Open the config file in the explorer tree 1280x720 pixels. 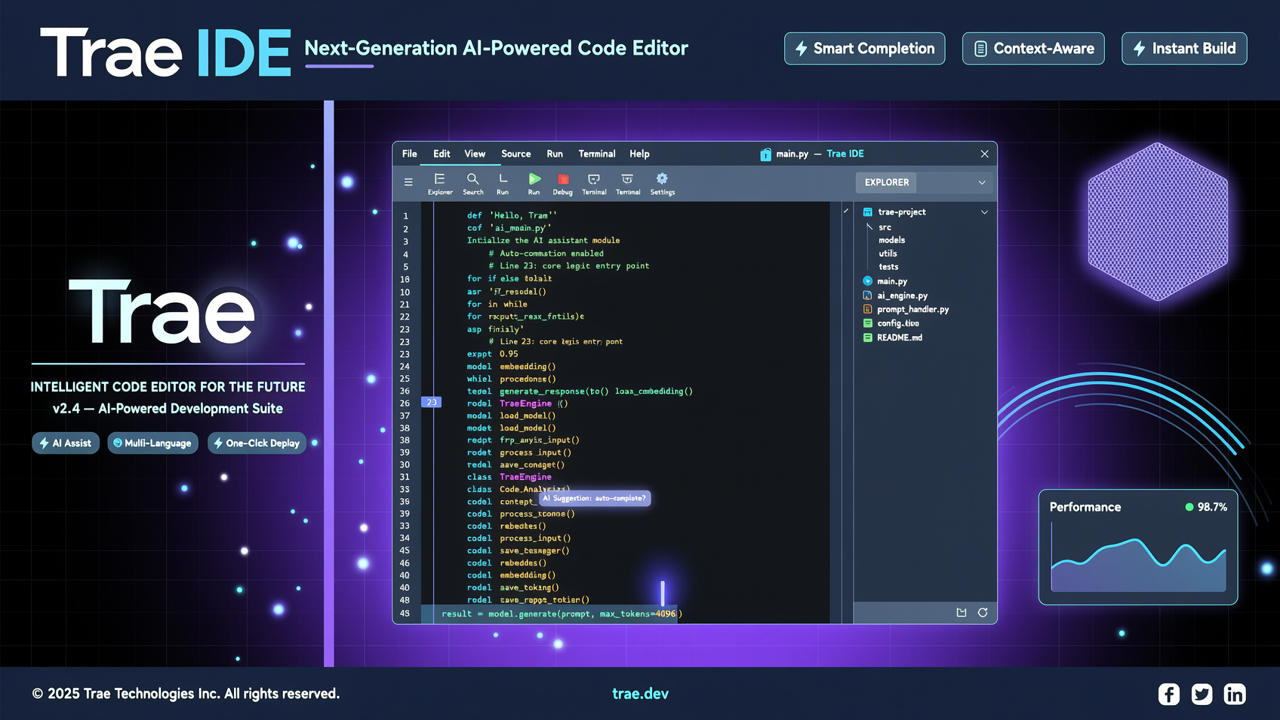[x=898, y=323]
